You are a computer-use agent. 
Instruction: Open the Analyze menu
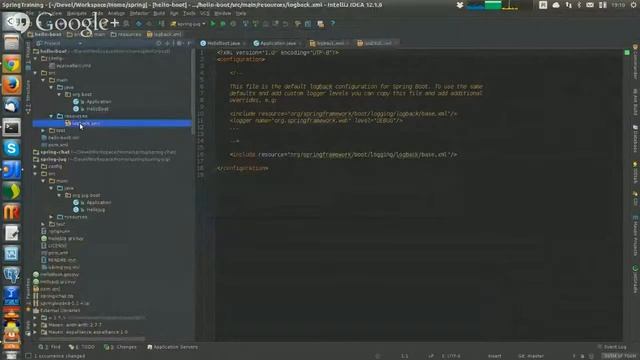coord(116,13)
